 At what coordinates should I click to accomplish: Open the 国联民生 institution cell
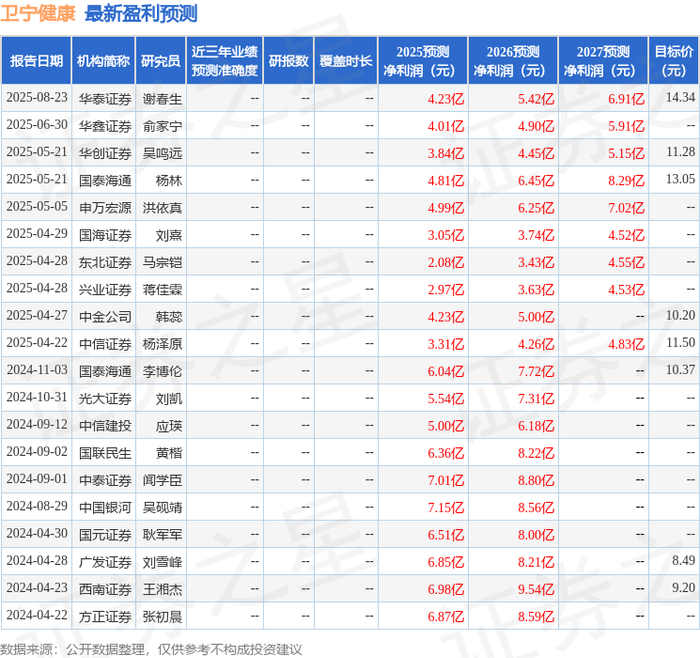[x=105, y=453]
